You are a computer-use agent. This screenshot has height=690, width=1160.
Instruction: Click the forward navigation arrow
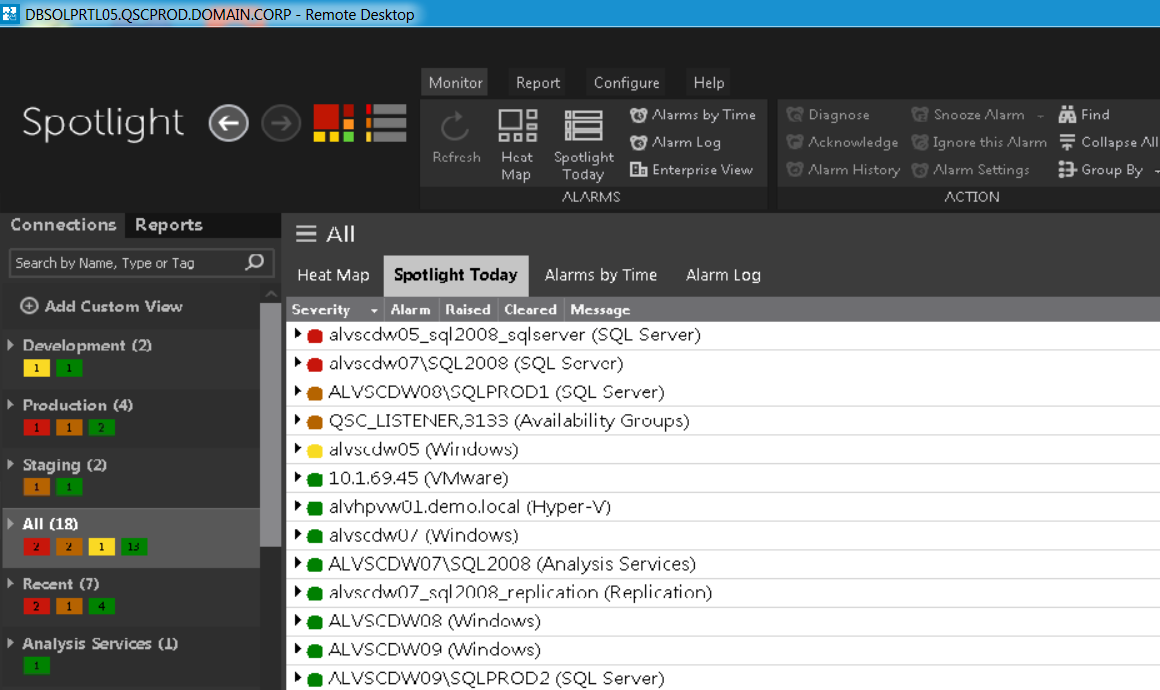coord(281,123)
